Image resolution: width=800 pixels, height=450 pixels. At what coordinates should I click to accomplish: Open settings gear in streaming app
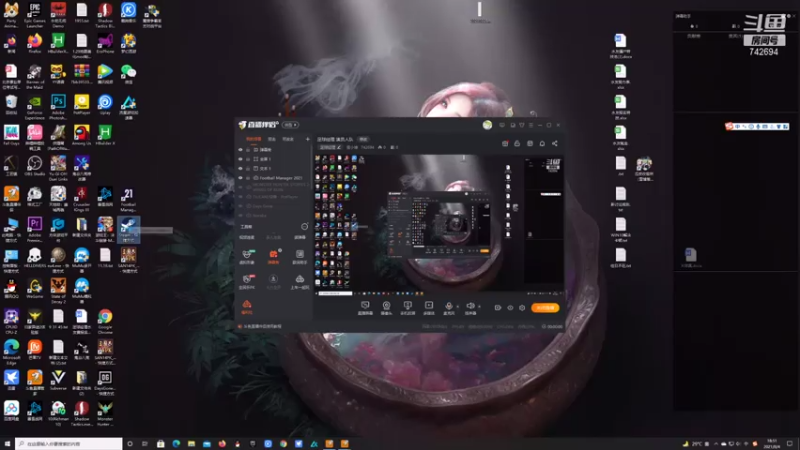click(x=522, y=308)
